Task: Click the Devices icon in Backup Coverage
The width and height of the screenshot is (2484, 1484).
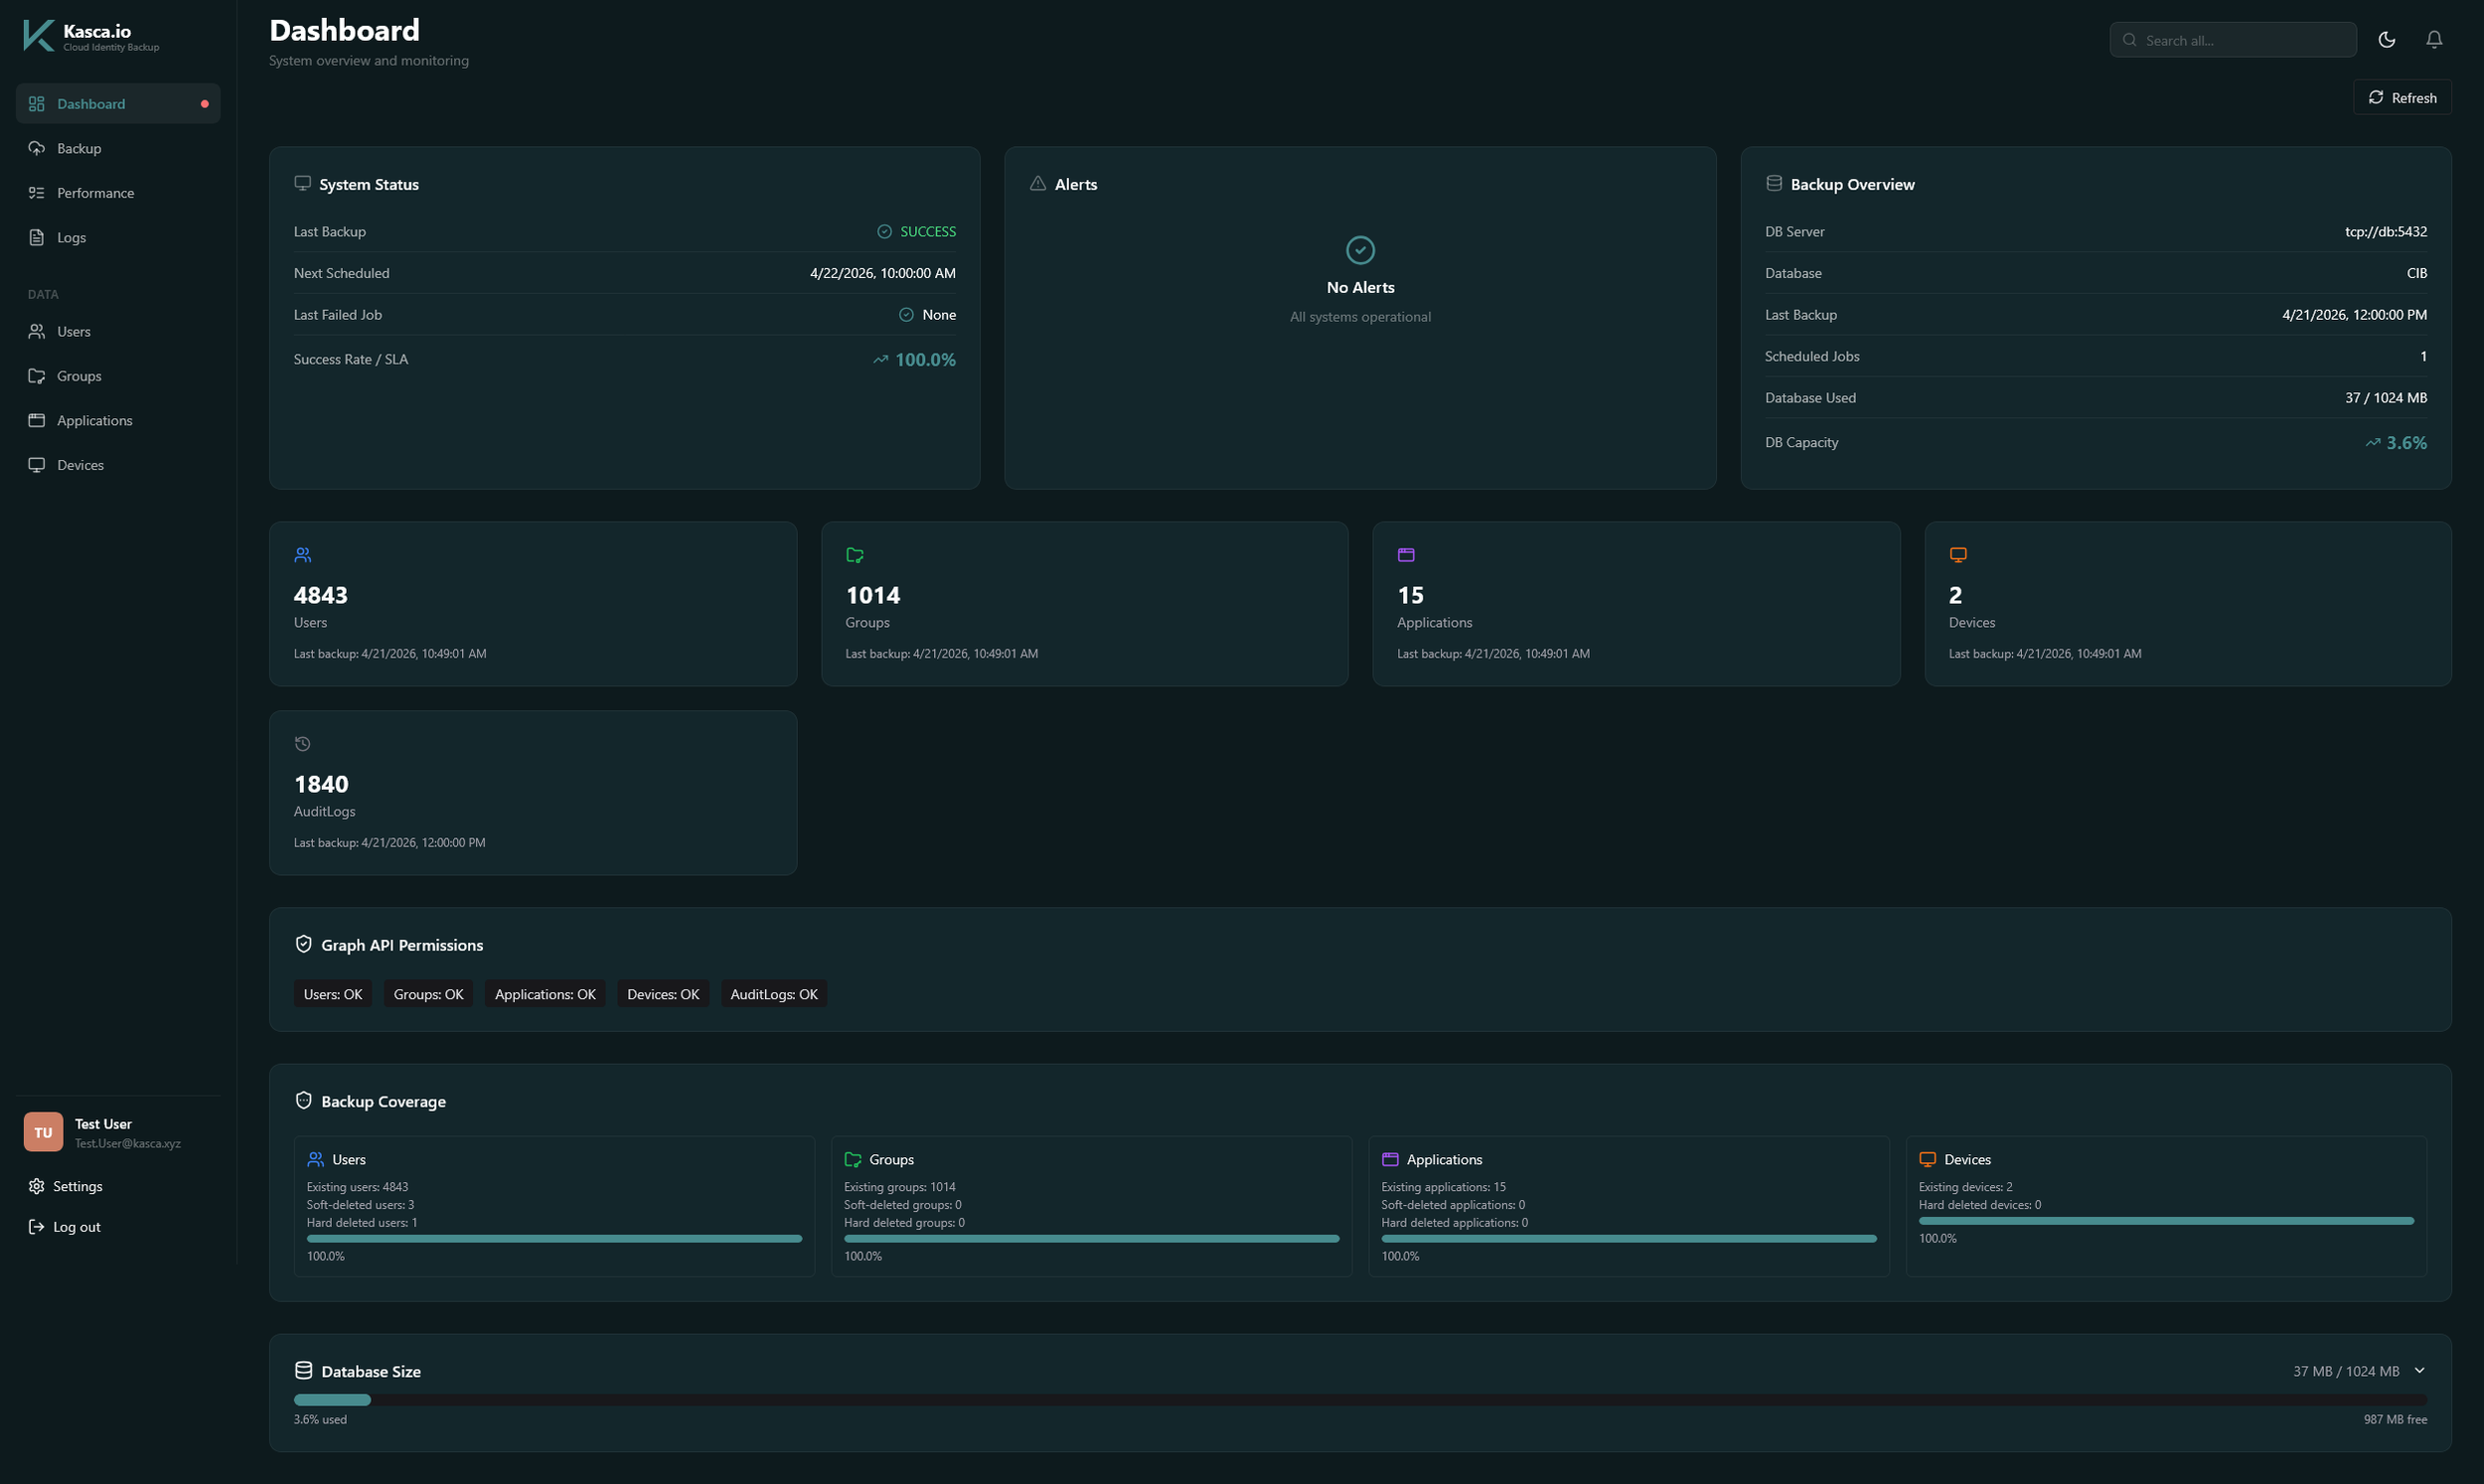Action: 1927,1159
